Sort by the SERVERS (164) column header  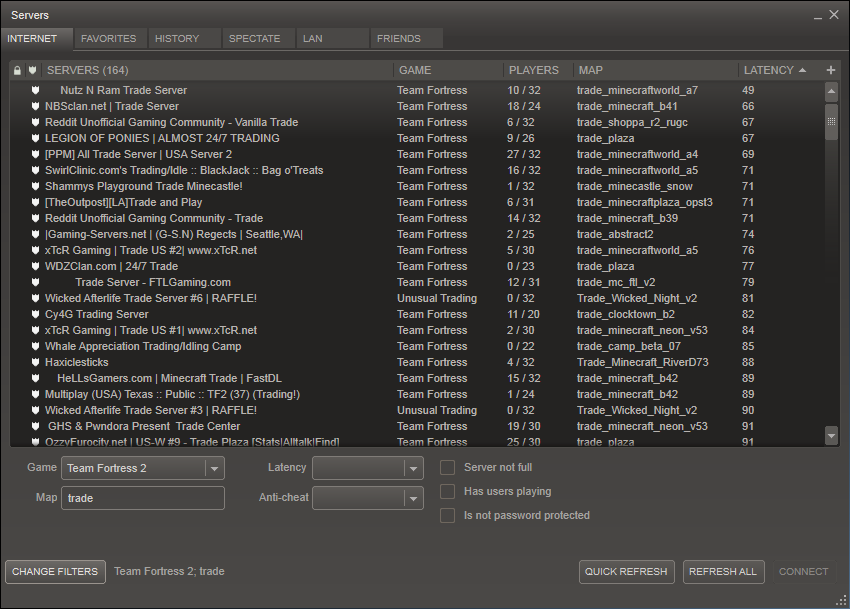point(217,70)
